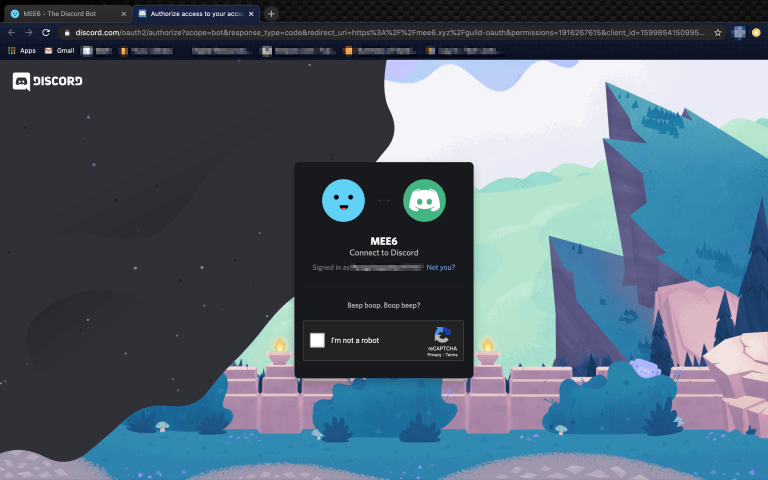Image resolution: width=768 pixels, height=480 pixels.
Task: Click the "Beep boop. Boop beep?" text
Action: (x=384, y=305)
